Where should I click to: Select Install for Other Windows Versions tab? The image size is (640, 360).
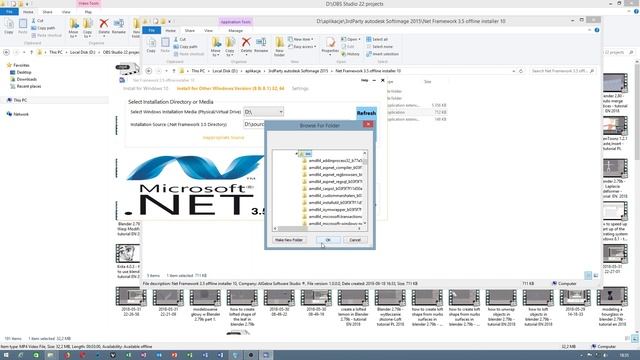point(230,89)
